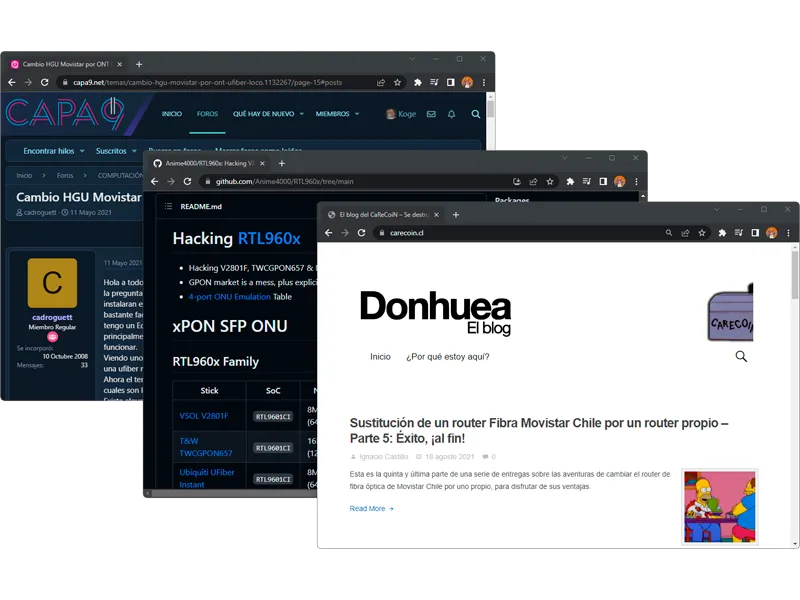Click the Read More link on the blog post
This screenshot has height=600, width=800.
(x=371, y=509)
